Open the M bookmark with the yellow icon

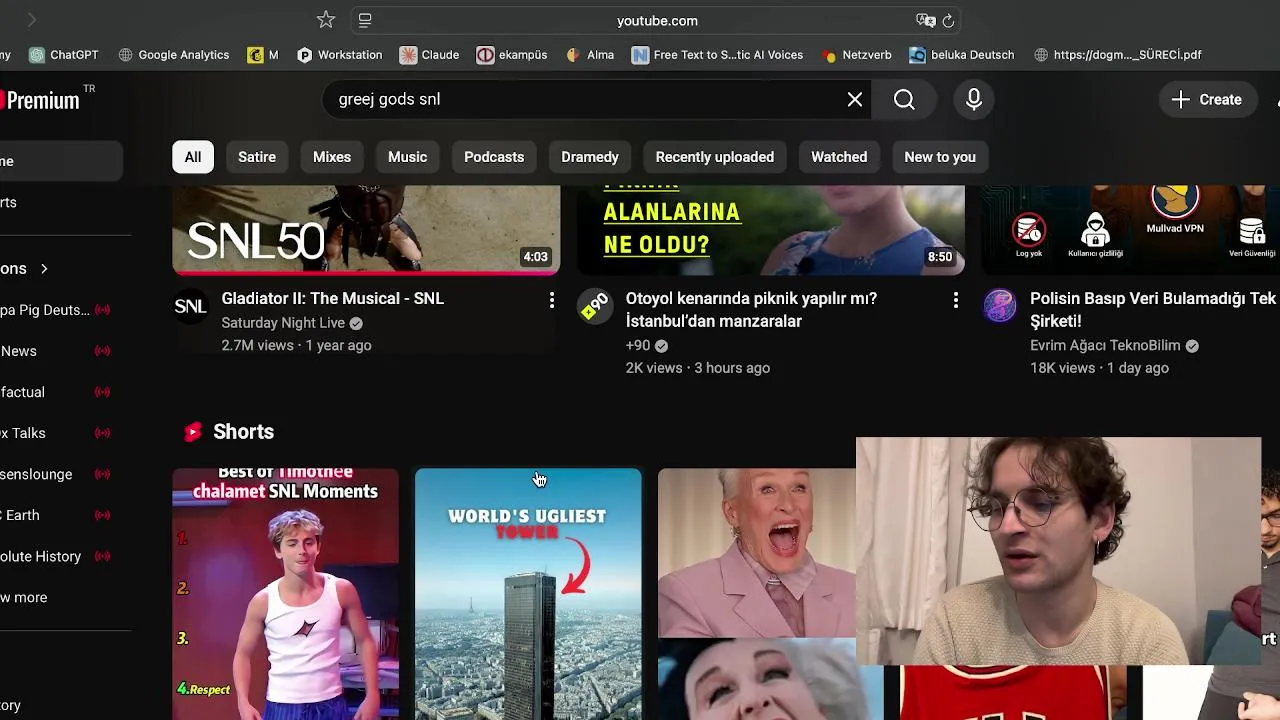click(x=263, y=55)
